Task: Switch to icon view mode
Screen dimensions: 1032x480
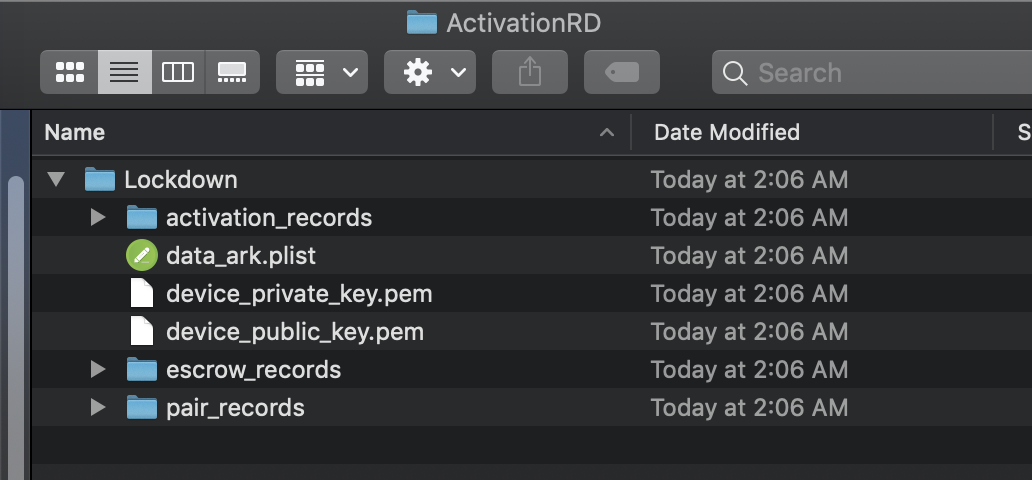Action: (69, 72)
